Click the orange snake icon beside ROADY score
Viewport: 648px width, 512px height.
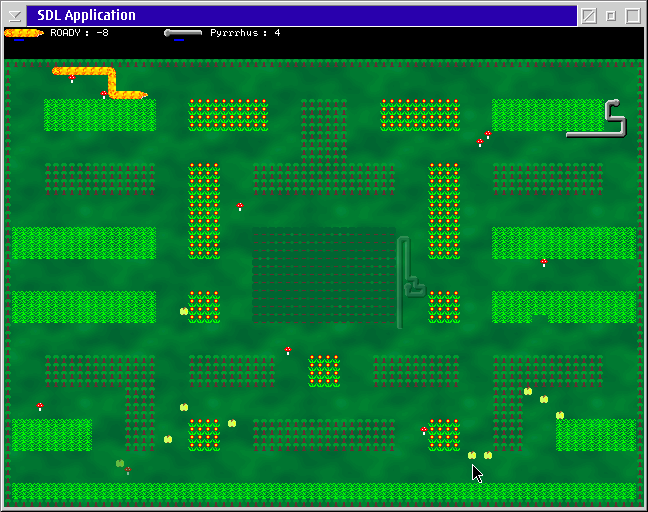point(24,33)
